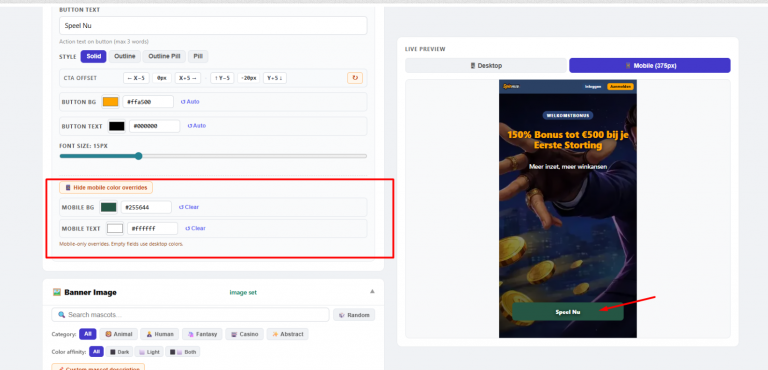The image size is (768, 370).
Task: Click the Search mascots input field
Action: 191,315
